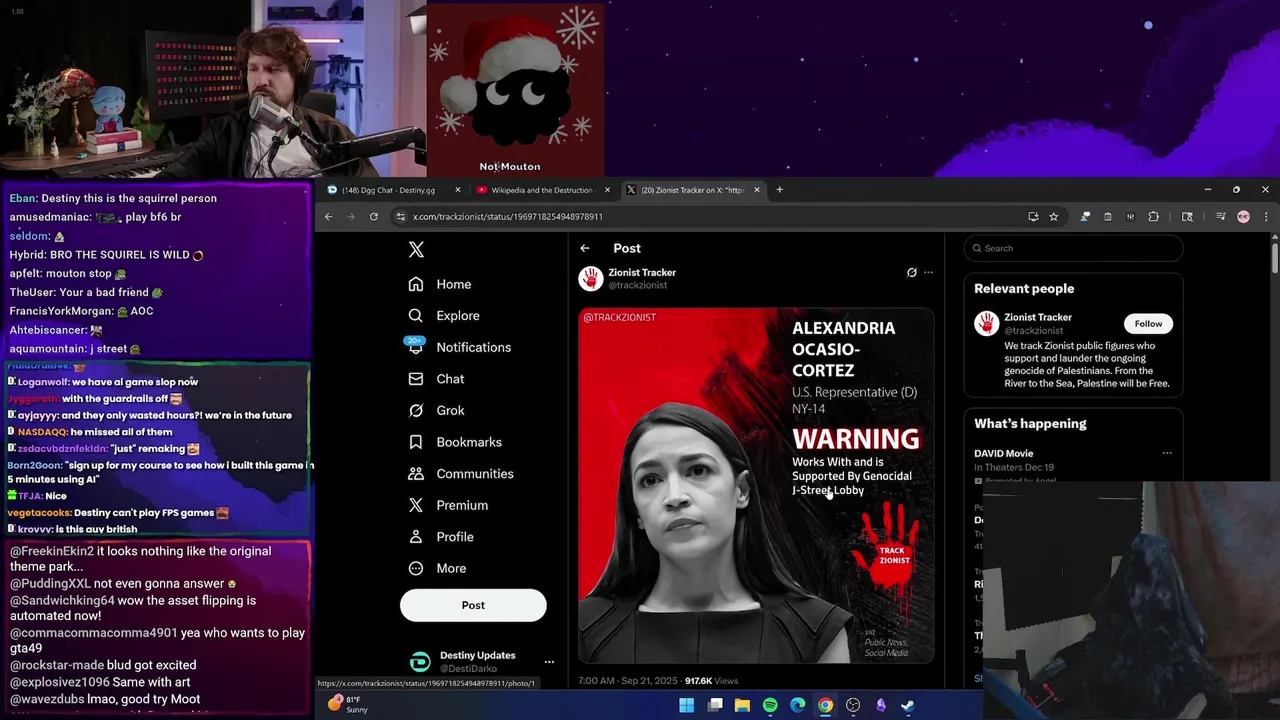Click the Chrome address bar URL

(508, 216)
